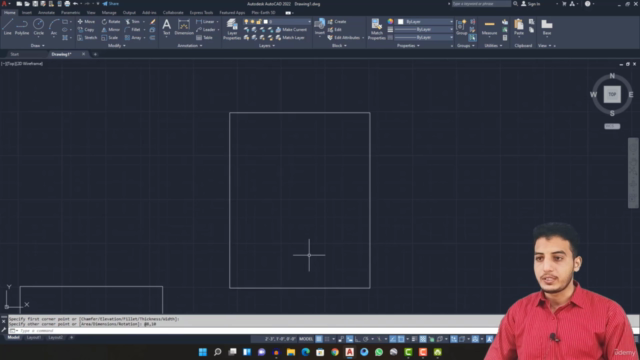Select the Circle tool

[x=38, y=27]
